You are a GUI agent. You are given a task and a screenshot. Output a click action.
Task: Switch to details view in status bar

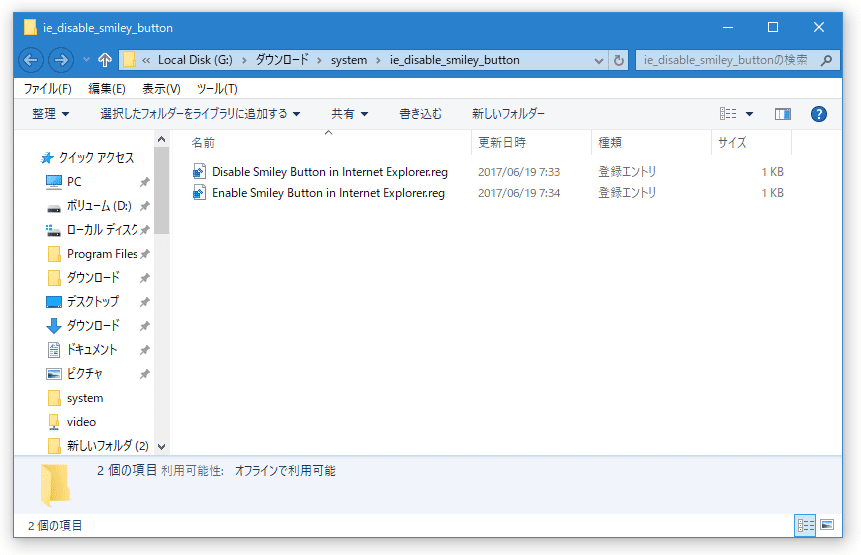pos(805,525)
